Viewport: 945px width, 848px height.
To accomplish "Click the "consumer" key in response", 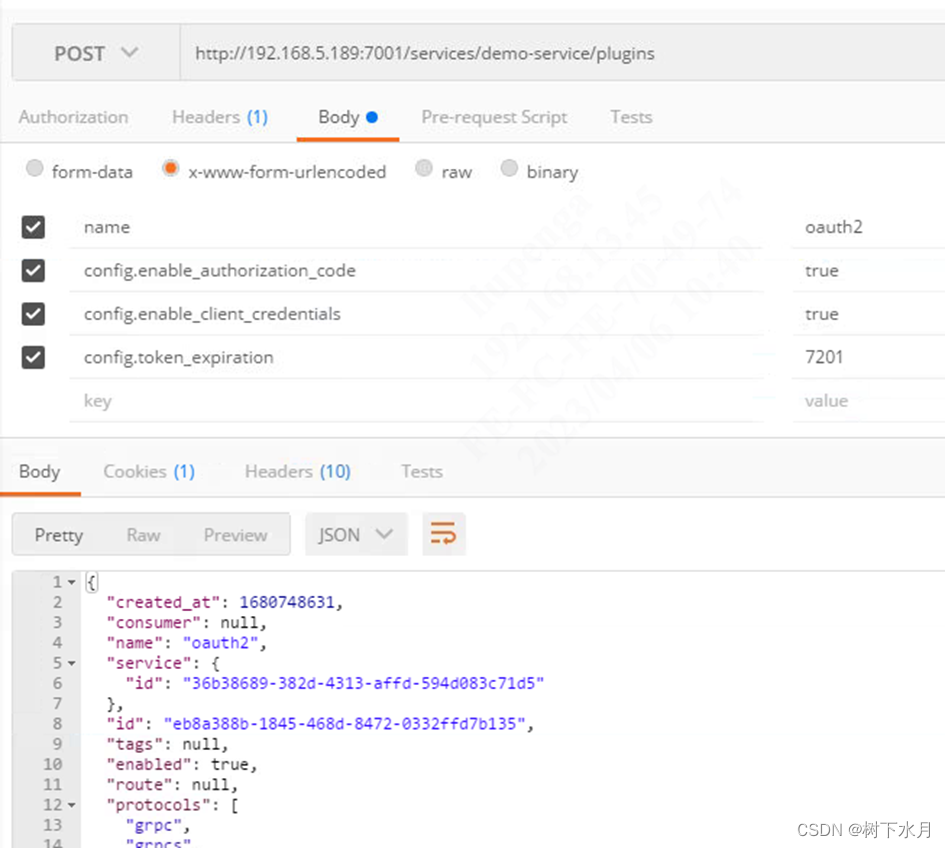I will [x=154, y=623].
